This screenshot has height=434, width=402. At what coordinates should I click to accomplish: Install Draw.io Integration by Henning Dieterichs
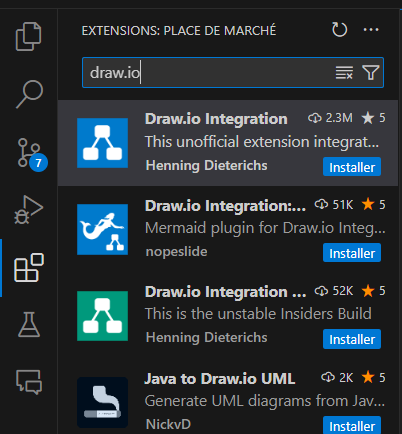point(352,167)
